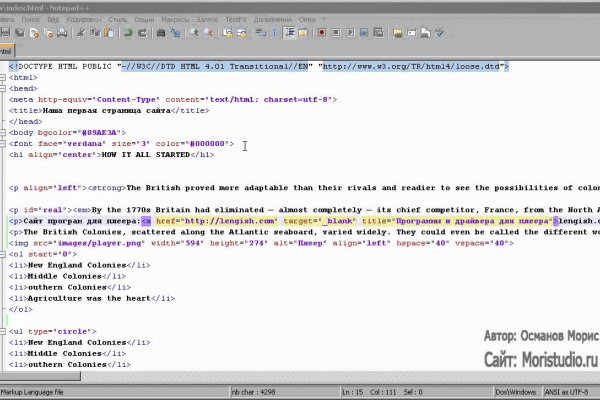Click the Save file toolbar icon
The height and width of the screenshot is (400, 600).
click(x=7, y=32)
